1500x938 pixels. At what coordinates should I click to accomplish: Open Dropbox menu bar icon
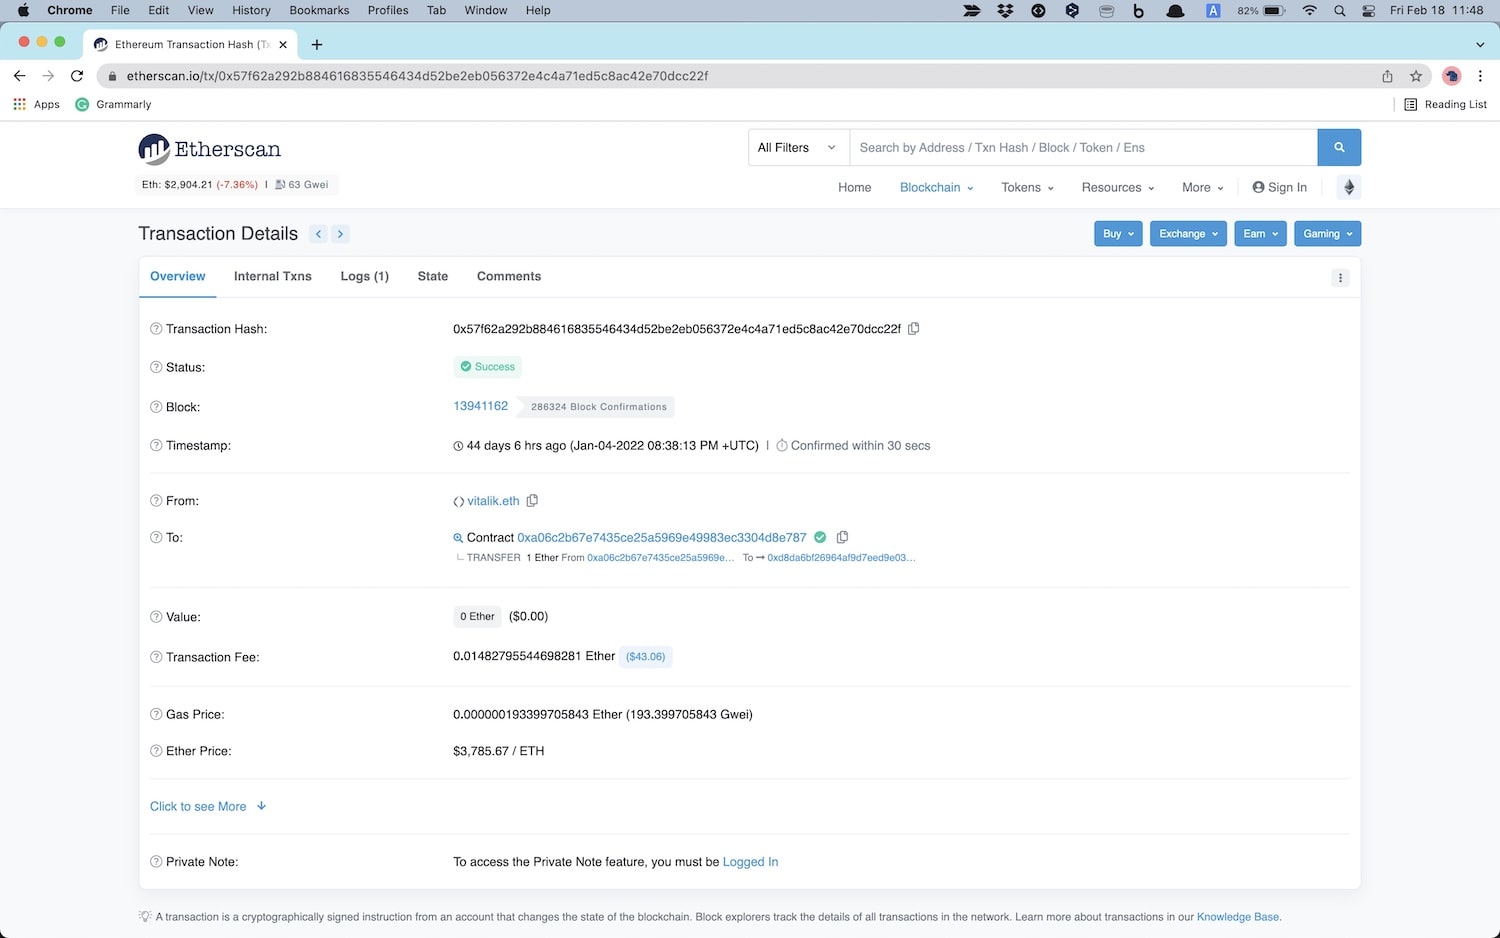(x=1005, y=10)
